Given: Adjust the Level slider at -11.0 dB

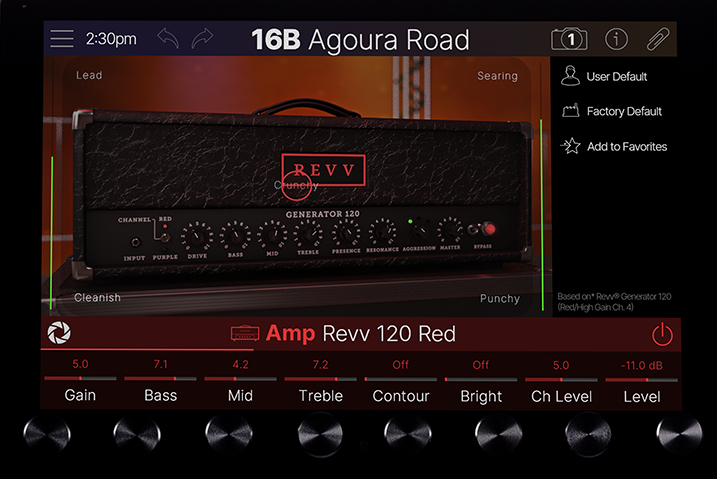Looking at the screenshot, I should (642, 379).
